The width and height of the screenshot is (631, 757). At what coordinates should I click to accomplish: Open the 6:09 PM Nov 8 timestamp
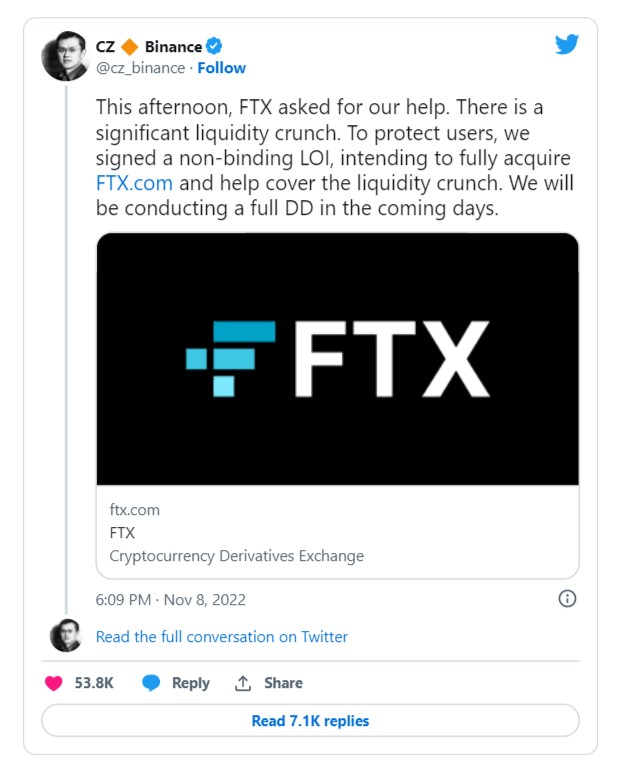point(170,600)
